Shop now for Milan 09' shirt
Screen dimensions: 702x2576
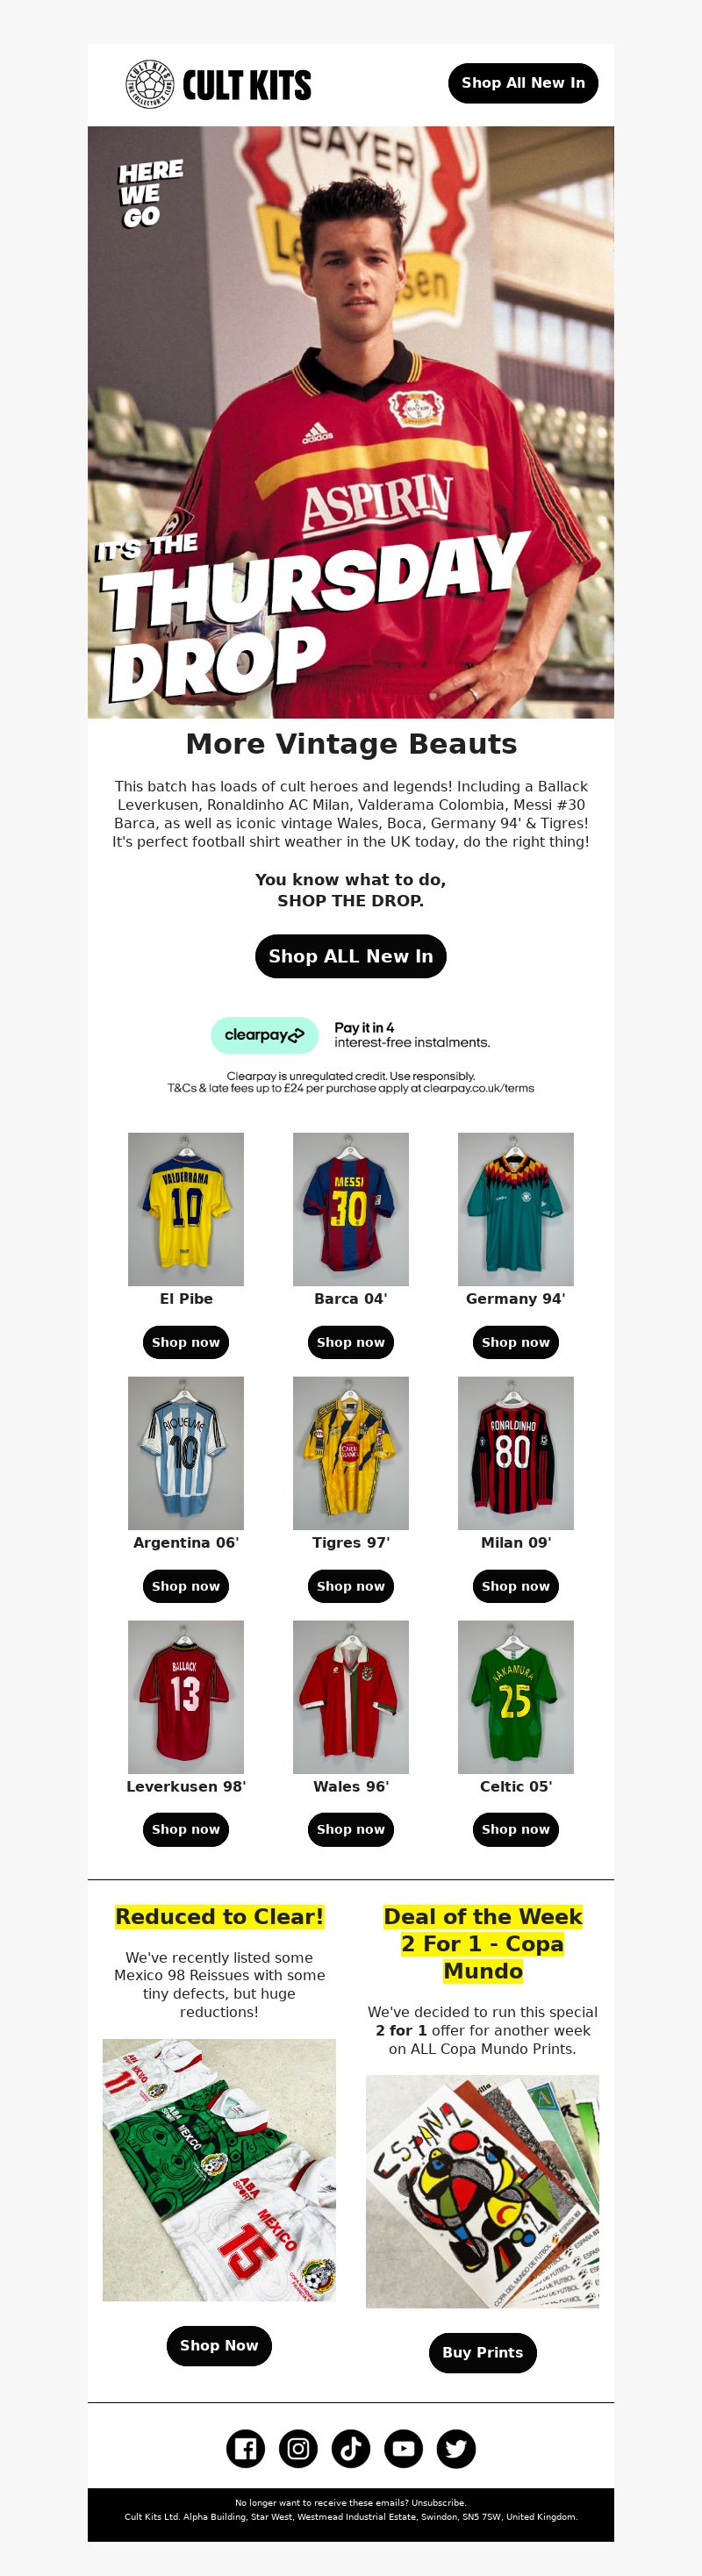516,1586
